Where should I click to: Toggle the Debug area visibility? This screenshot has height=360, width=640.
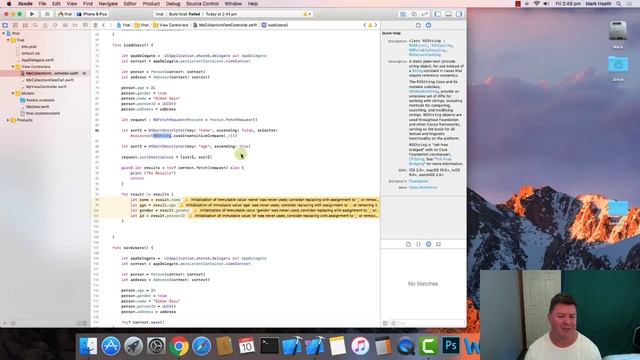pyautogui.click(x=448, y=14)
